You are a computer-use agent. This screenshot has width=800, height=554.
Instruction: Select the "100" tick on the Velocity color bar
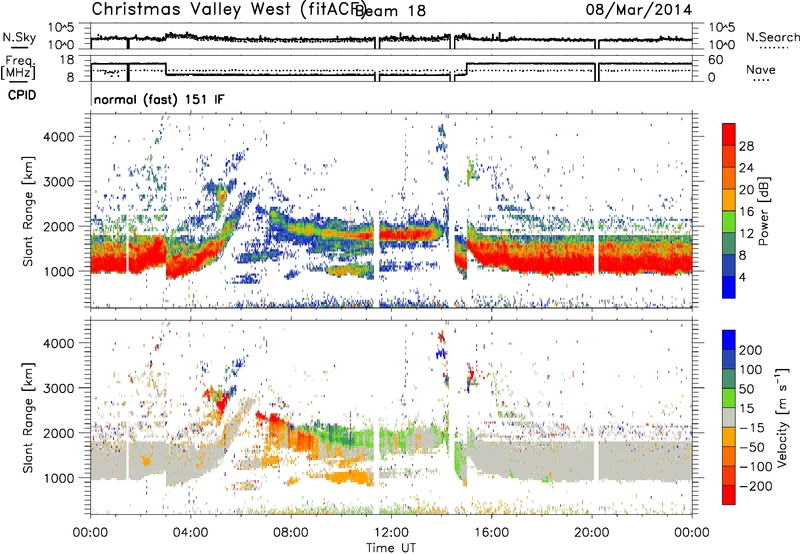click(x=751, y=370)
